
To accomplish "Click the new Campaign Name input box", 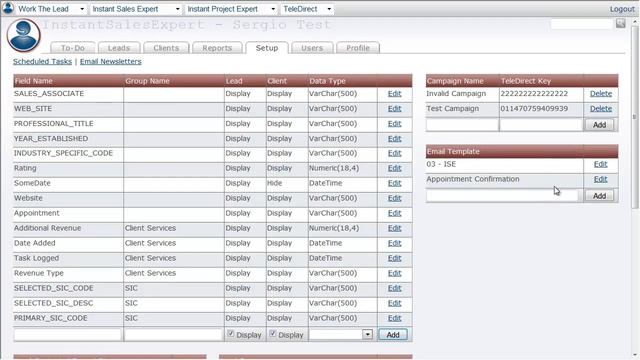I will pyautogui.click(x=462, y=125).
